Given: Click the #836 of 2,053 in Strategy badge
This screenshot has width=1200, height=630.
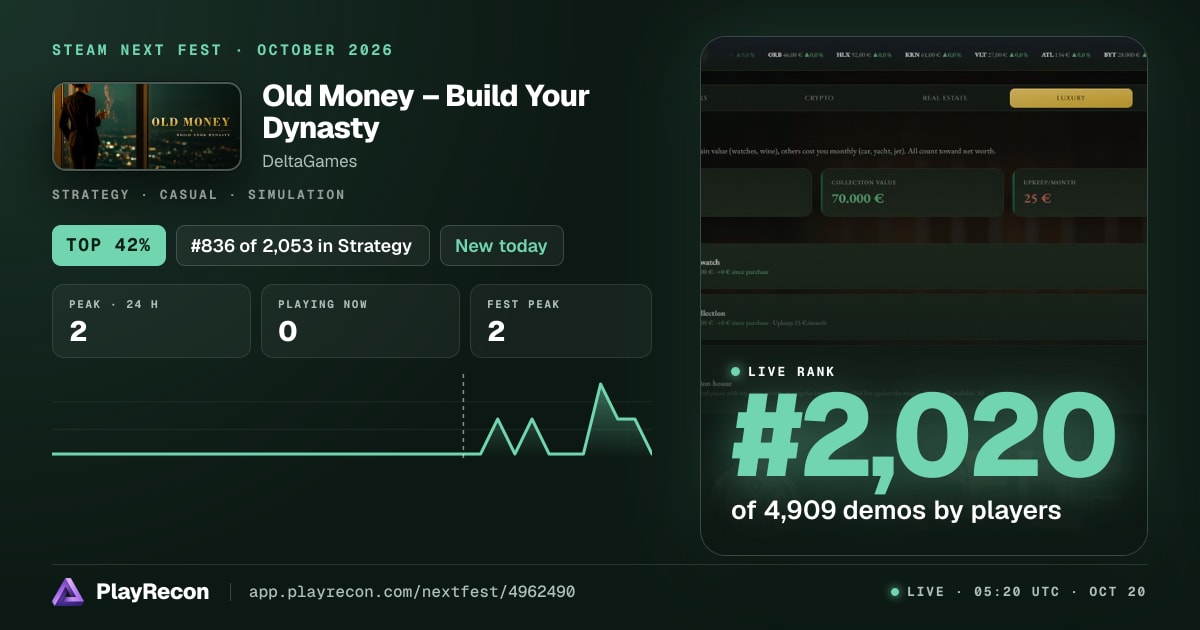Looking at the screenshot, I should [x=303, y=246].
